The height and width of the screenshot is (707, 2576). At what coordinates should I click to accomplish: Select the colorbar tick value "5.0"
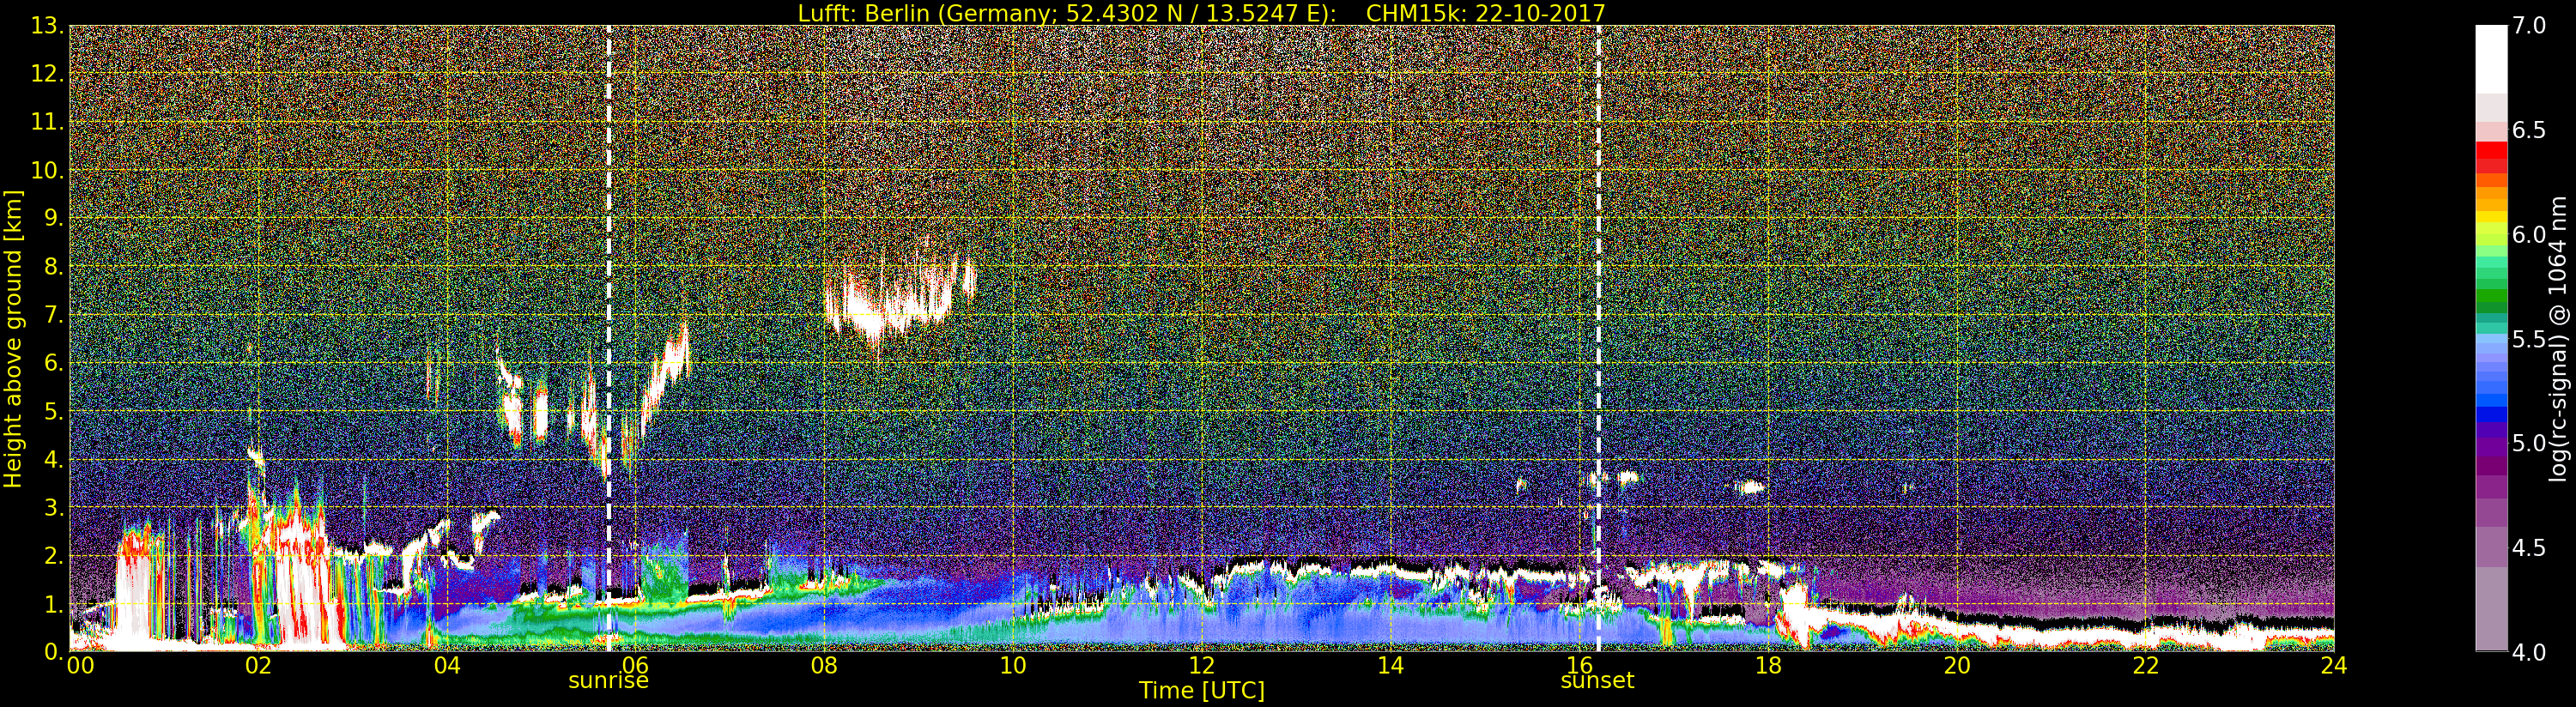pos(2529,443)
